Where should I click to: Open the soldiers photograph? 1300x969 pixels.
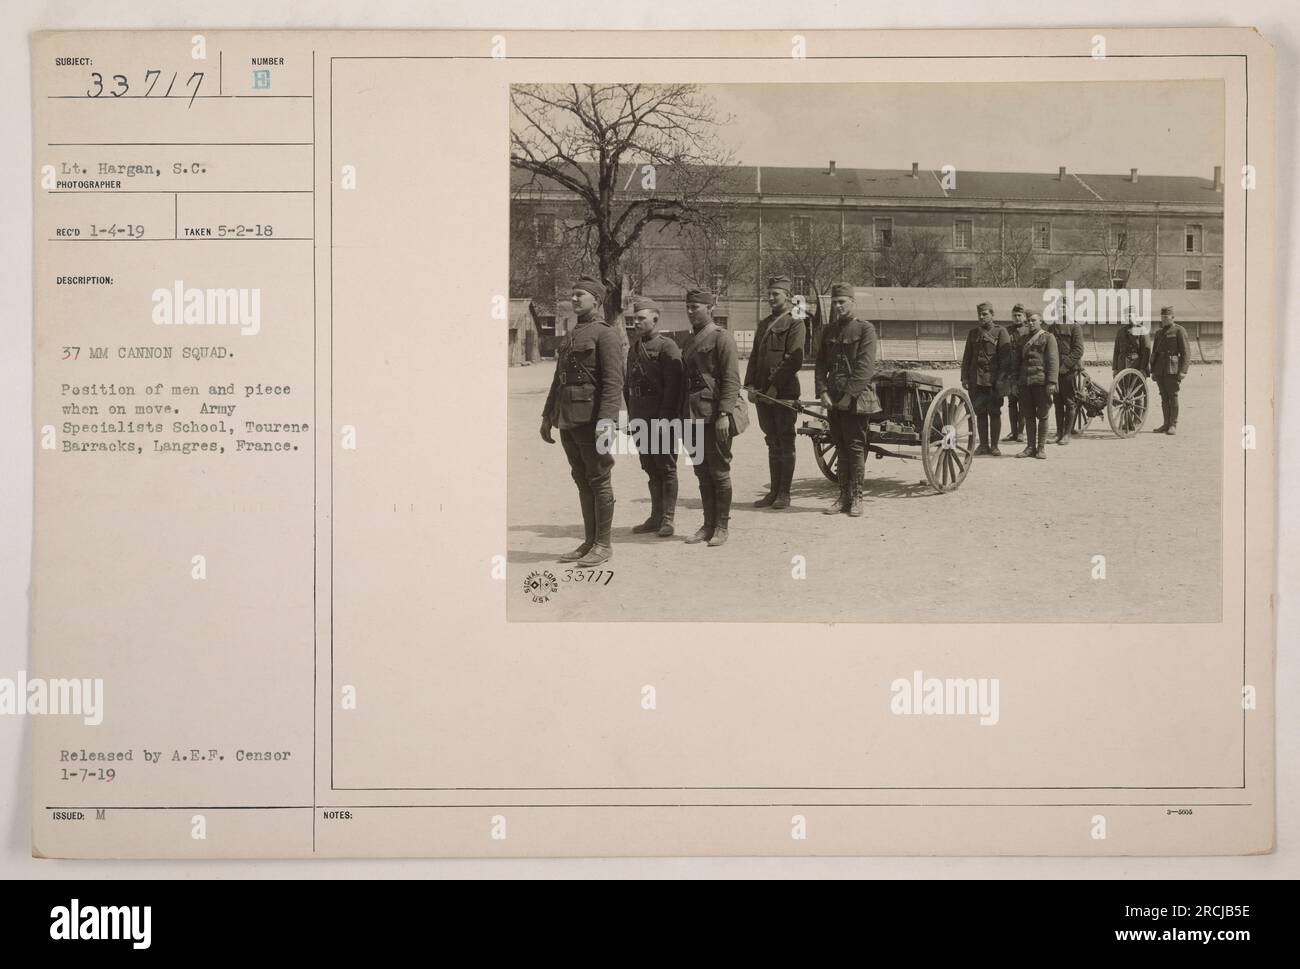click(x=866, y=352)
